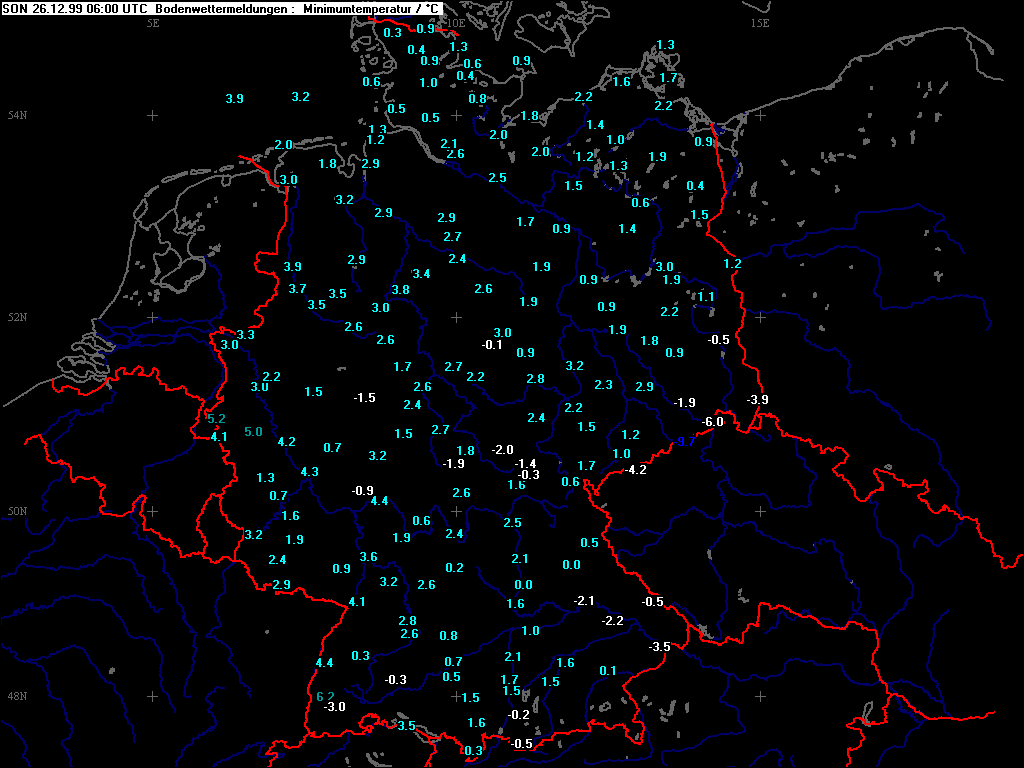The height and width of the screenshot is (768, 1024).
Task: Click the 6.2 temperature value
Action: pos(325,696)
